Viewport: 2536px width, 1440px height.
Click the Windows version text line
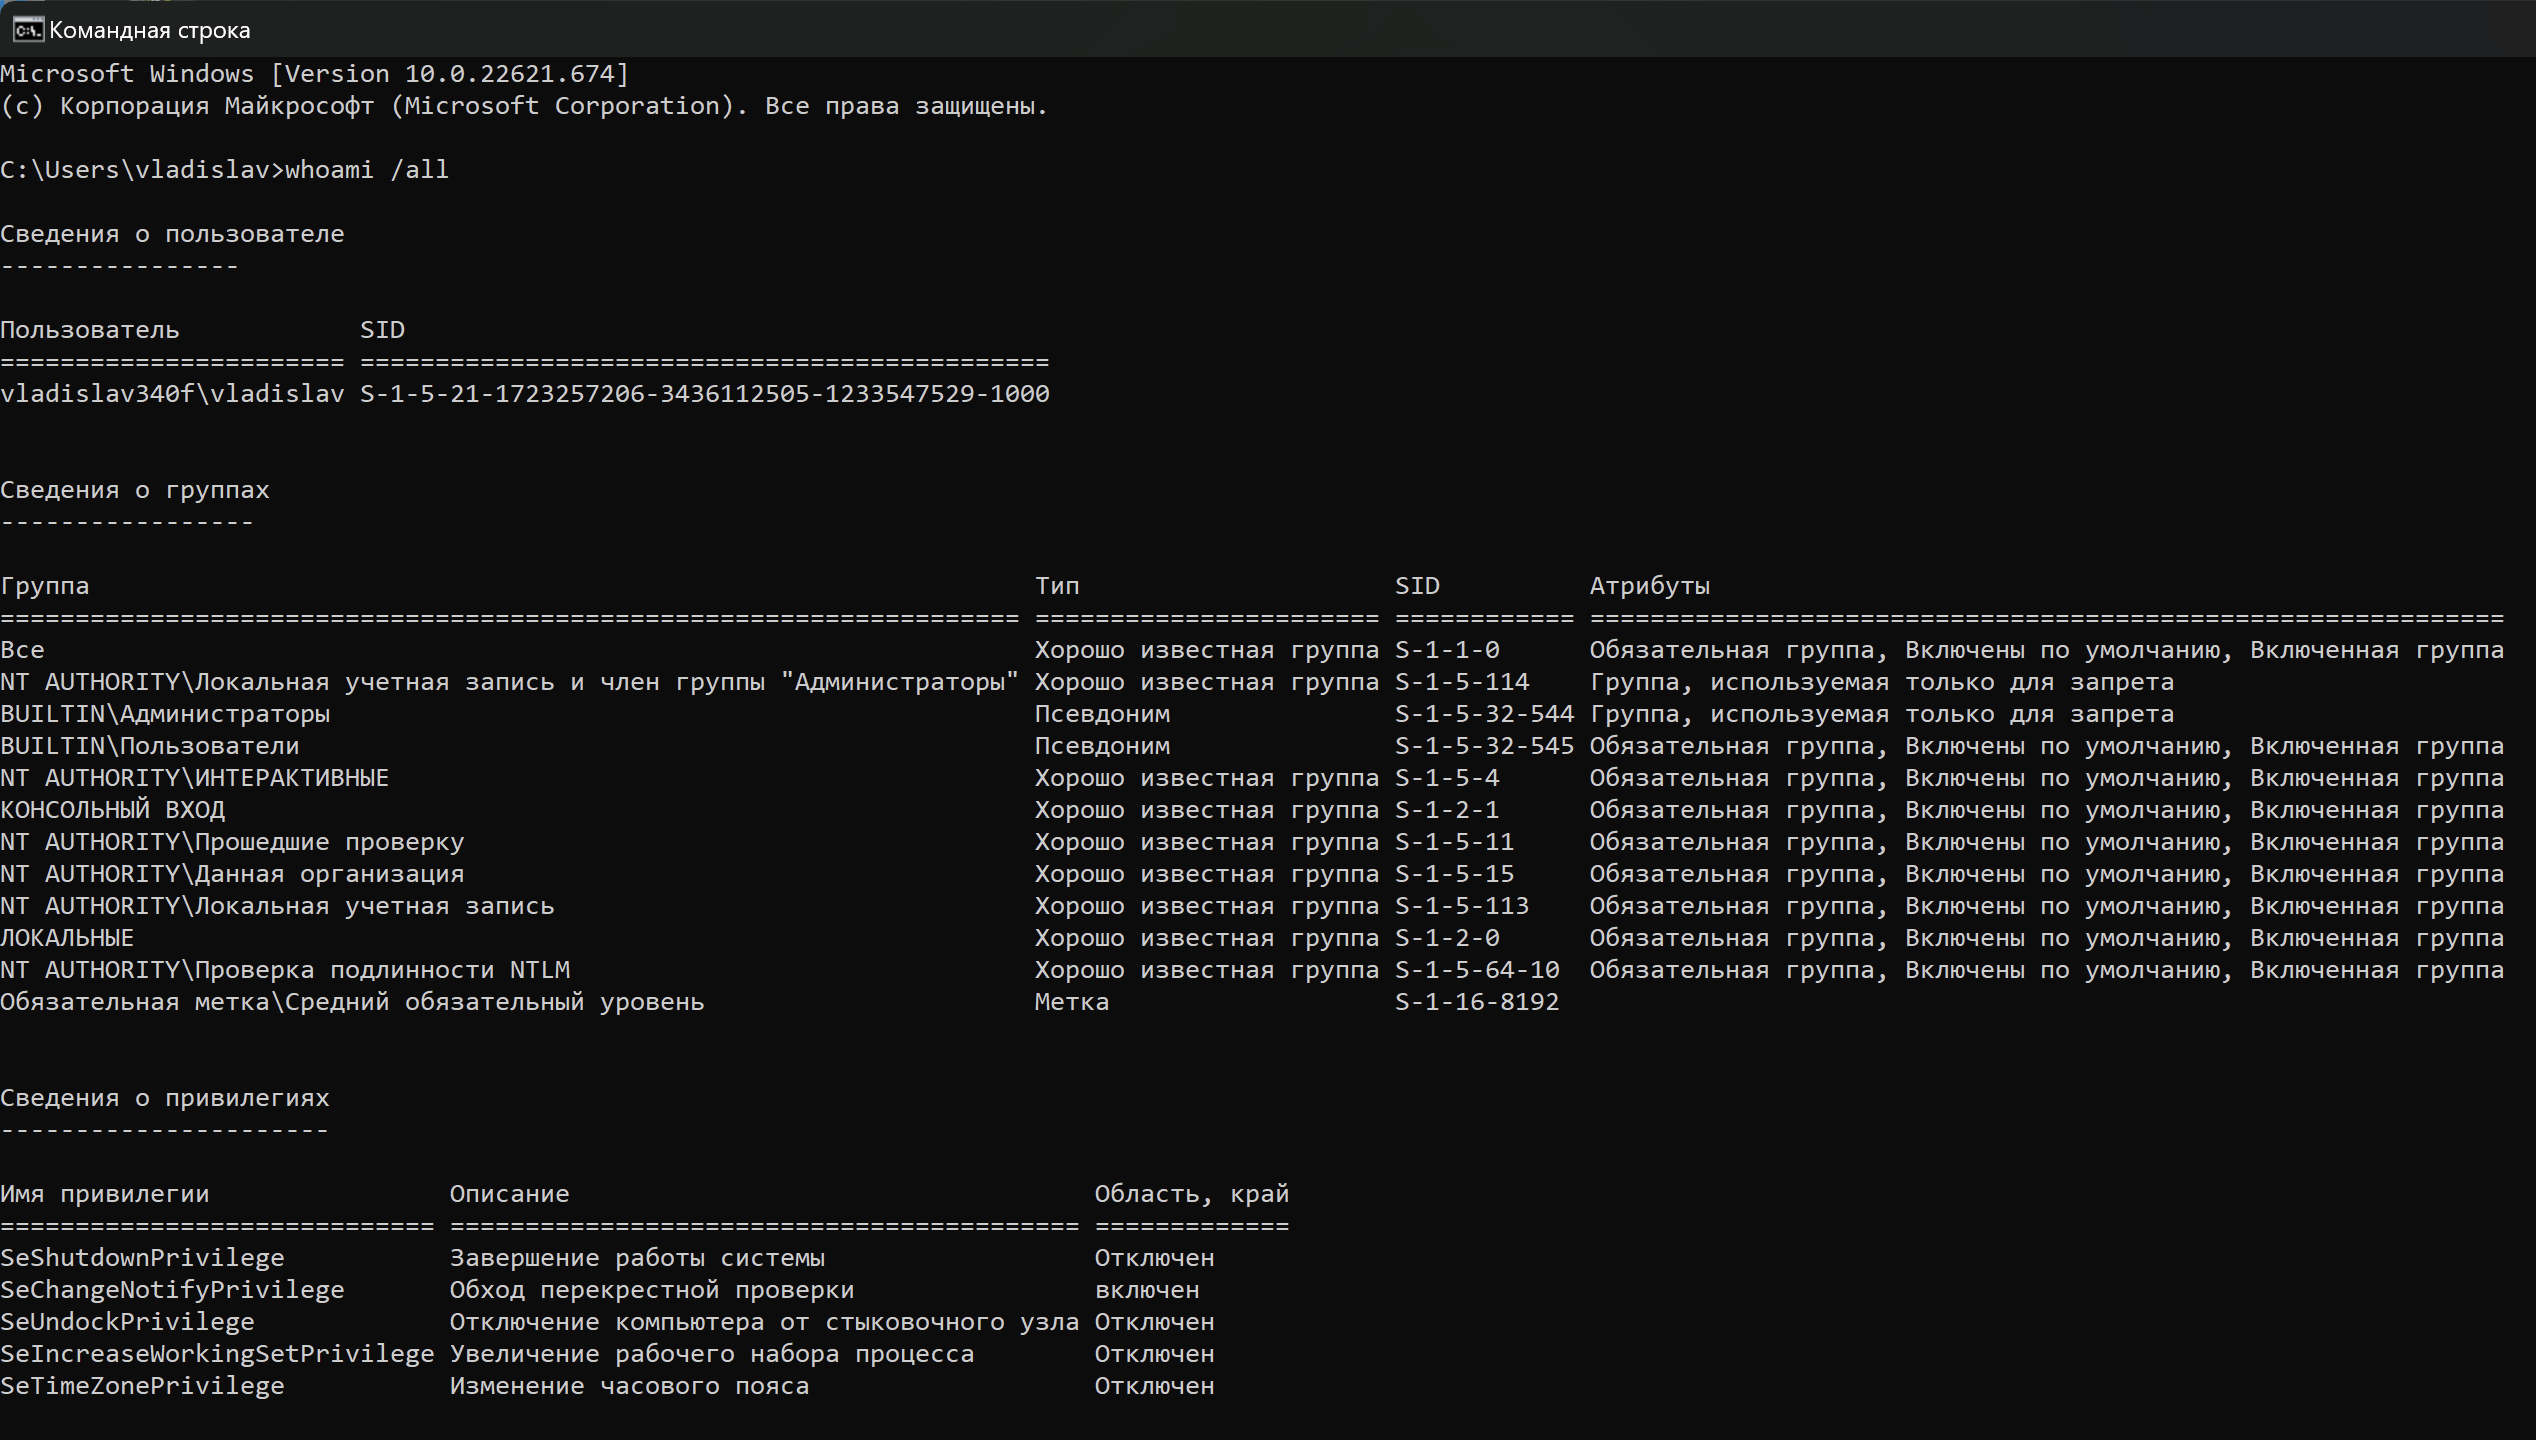[x=314, y=74]
